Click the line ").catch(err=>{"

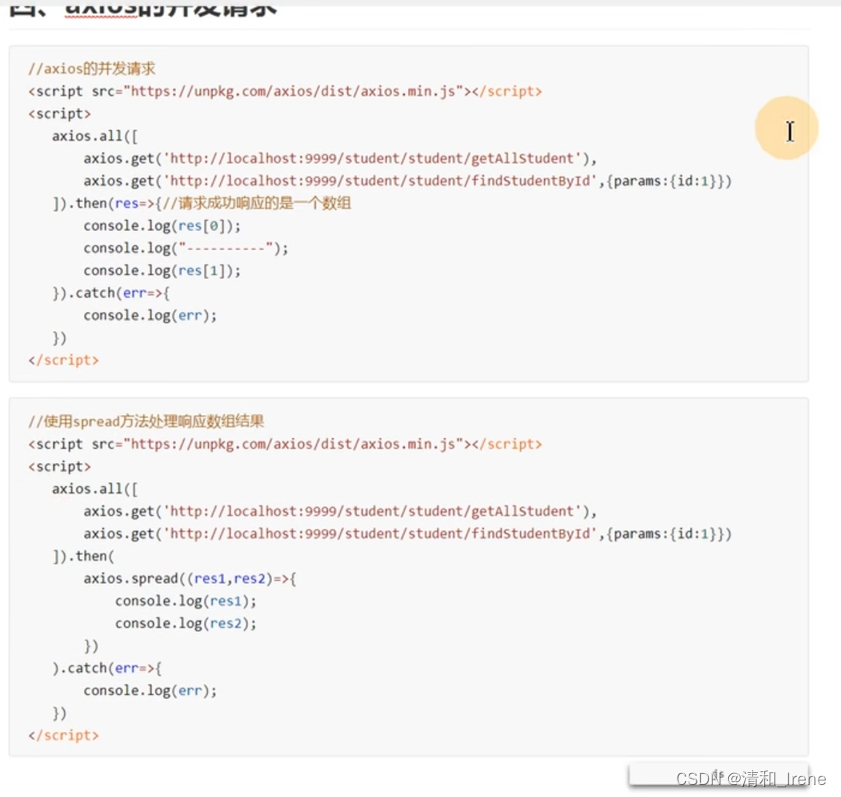107,668
